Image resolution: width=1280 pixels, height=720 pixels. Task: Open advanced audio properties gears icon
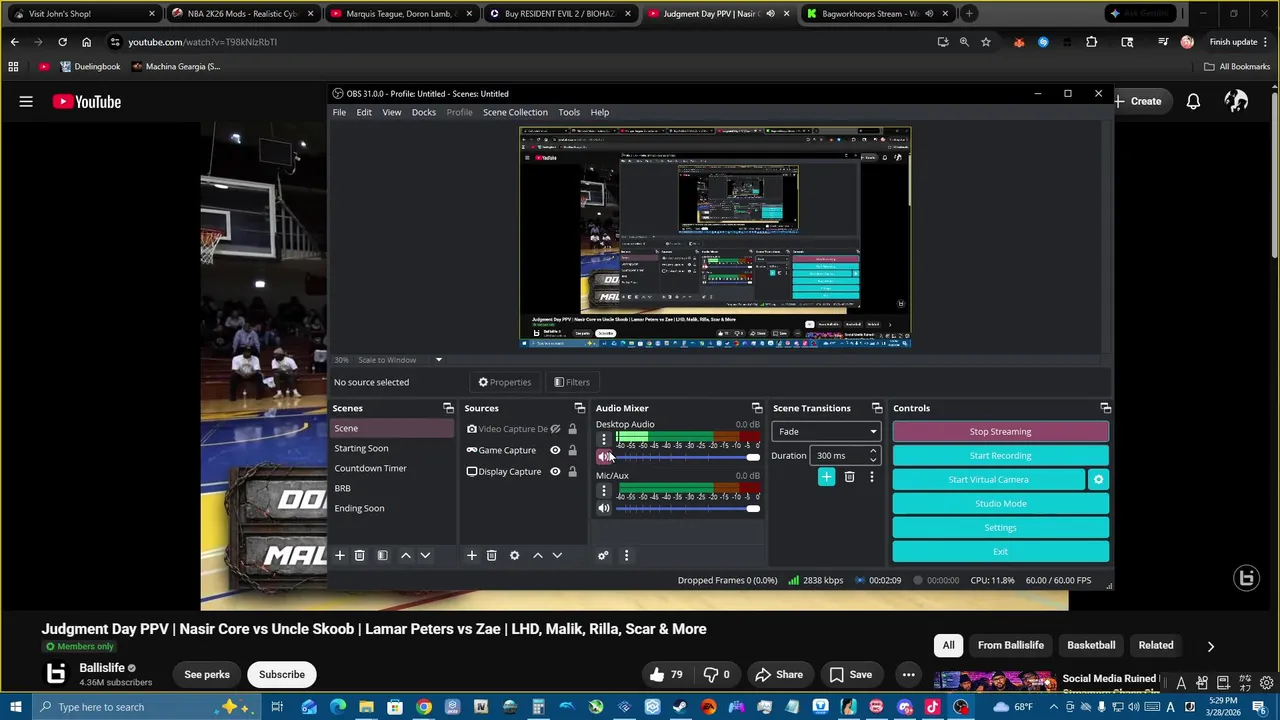coord(603,555)
